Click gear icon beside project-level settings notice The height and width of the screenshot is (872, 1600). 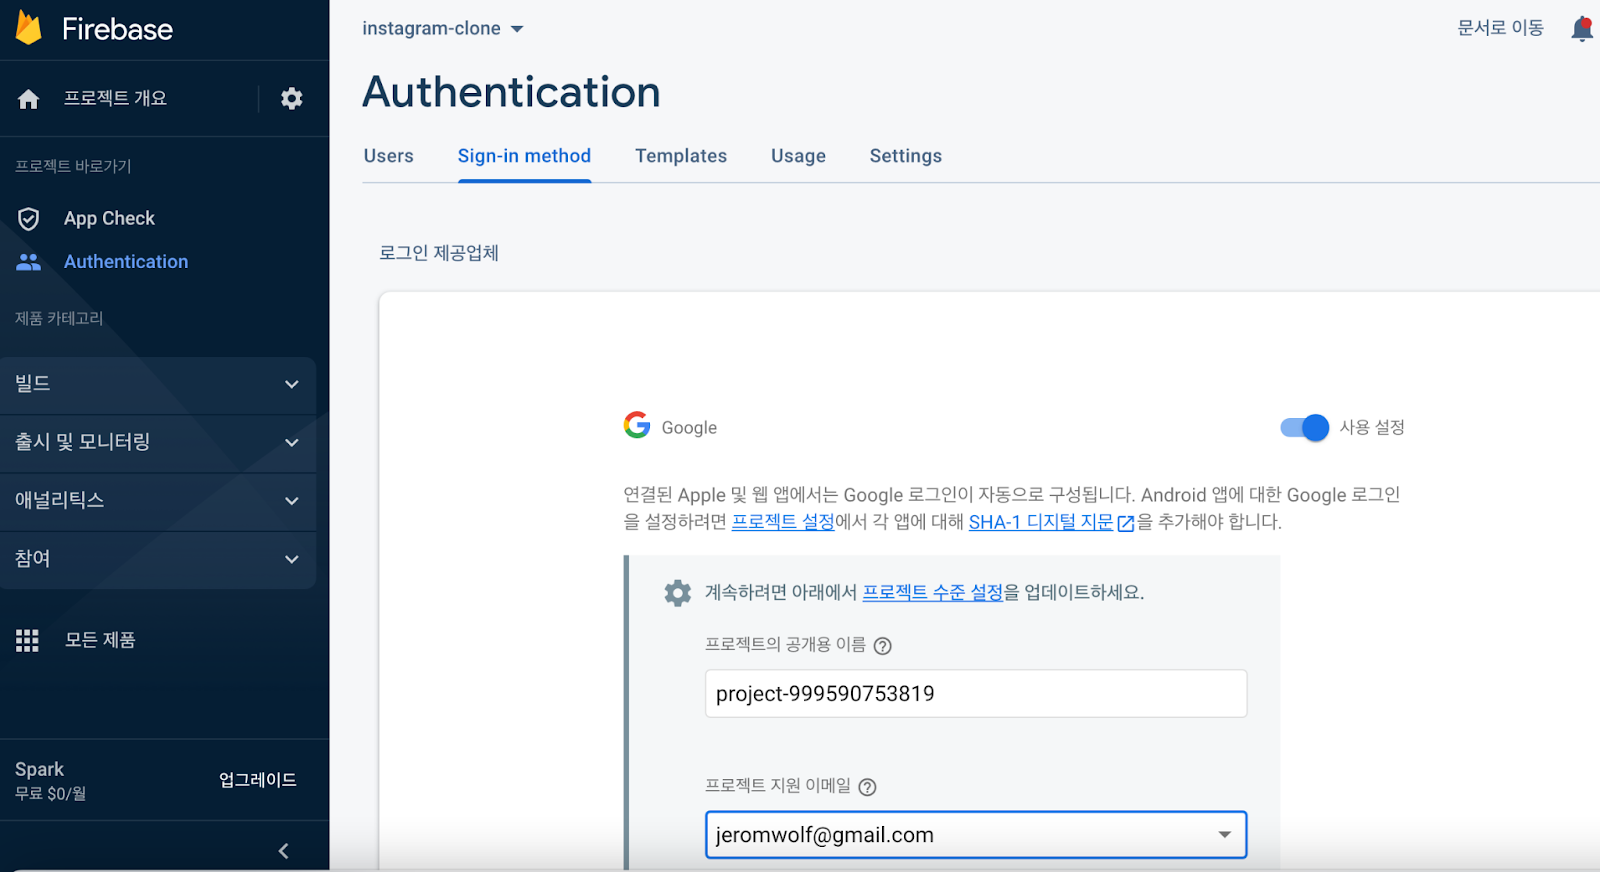pyautogui.click(x=678, y=593)
